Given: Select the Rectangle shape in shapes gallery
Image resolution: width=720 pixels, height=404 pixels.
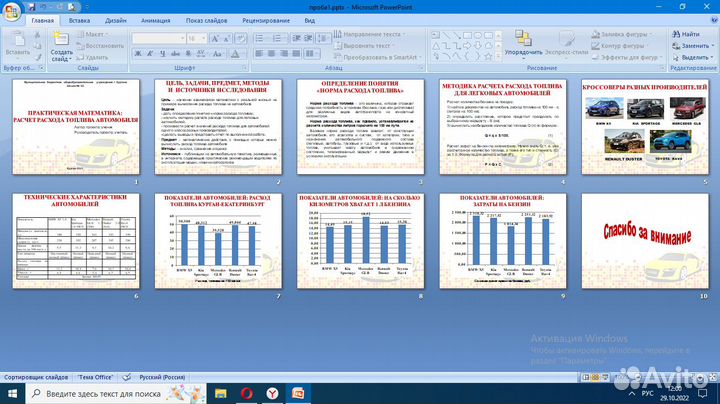Looking at the screenshot, I should pyautogui.click(x=467, y=35).
